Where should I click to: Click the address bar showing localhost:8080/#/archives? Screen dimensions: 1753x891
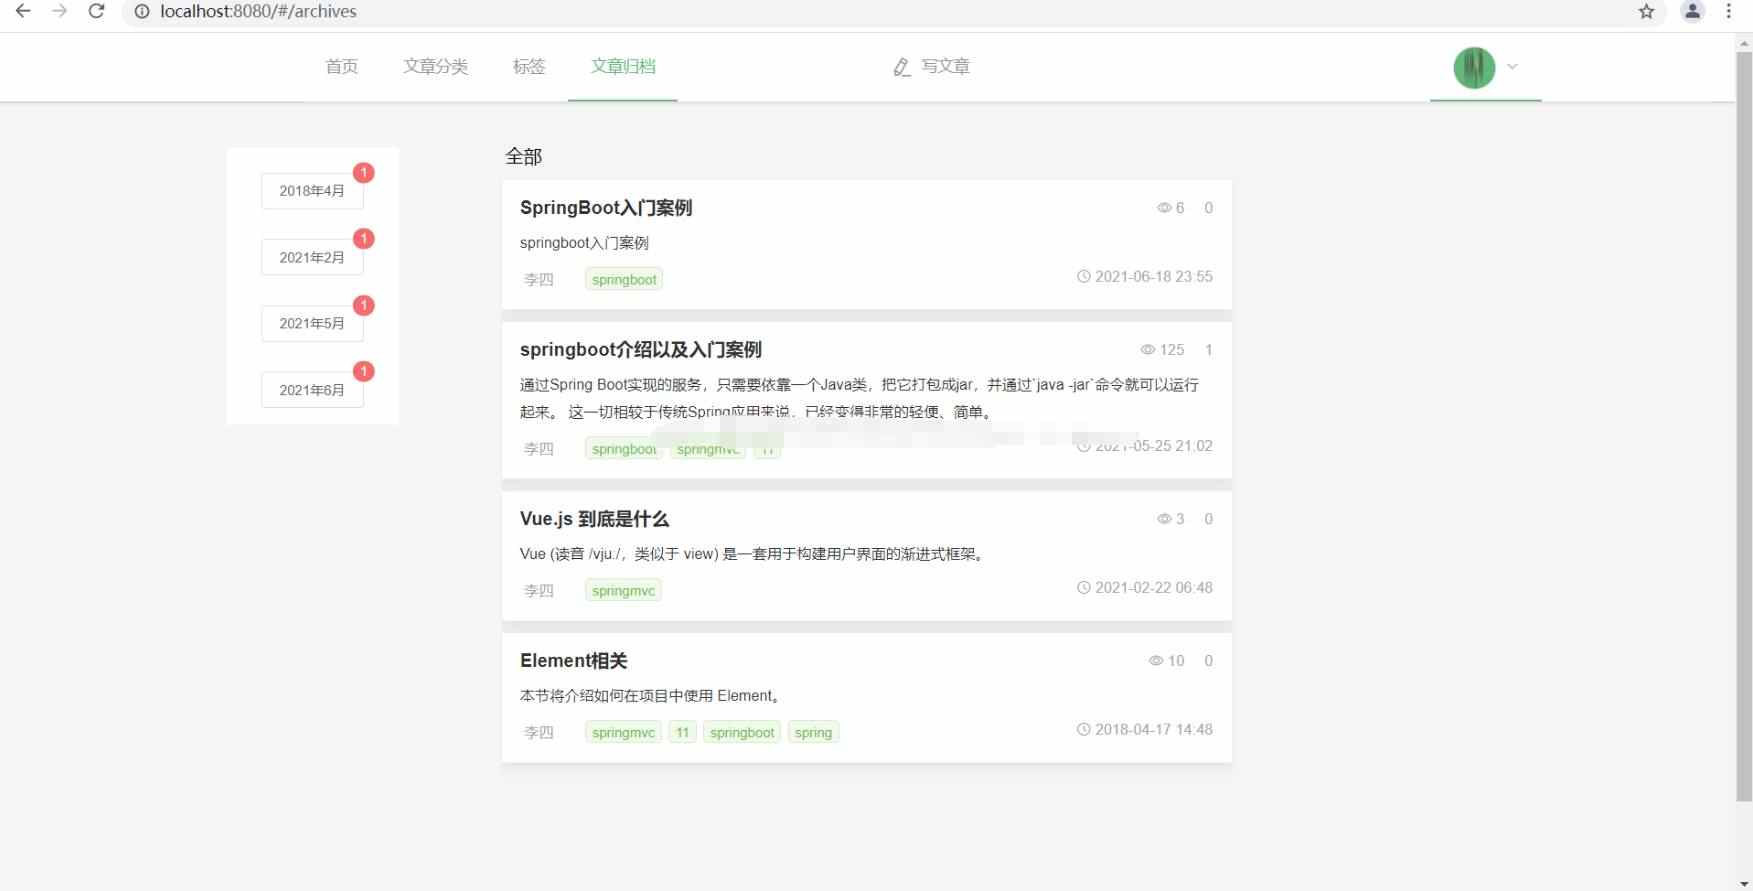tap(258, 12)
